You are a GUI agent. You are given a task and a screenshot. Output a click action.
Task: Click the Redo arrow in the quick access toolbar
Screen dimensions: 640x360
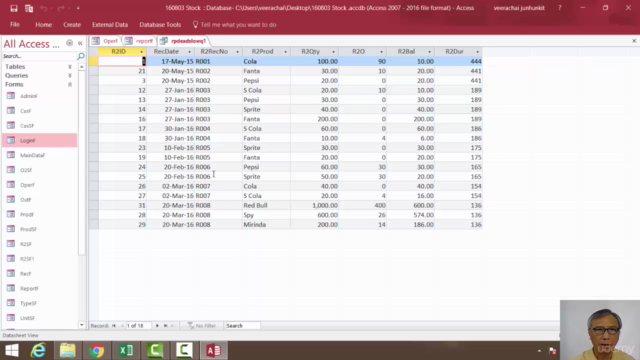coord(61,8)
